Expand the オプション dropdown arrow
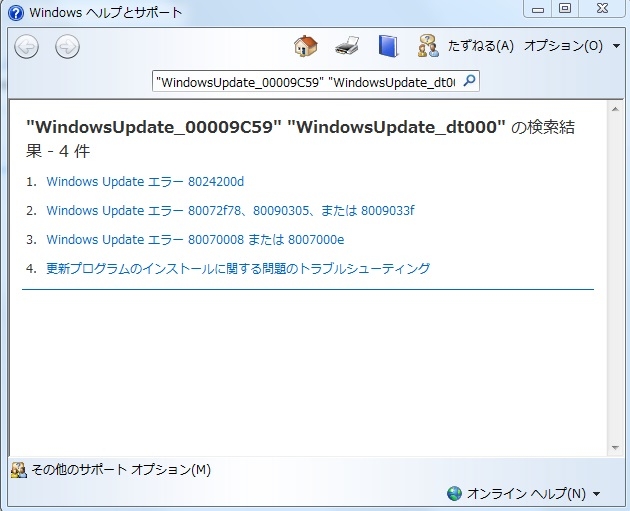Screen dimensions: 630x511 (616, 46)
